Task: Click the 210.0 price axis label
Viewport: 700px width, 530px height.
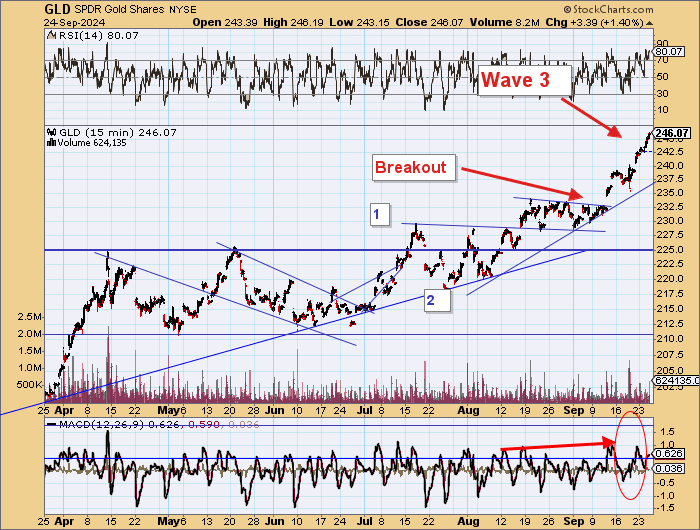Action: (x=671, y=339)
